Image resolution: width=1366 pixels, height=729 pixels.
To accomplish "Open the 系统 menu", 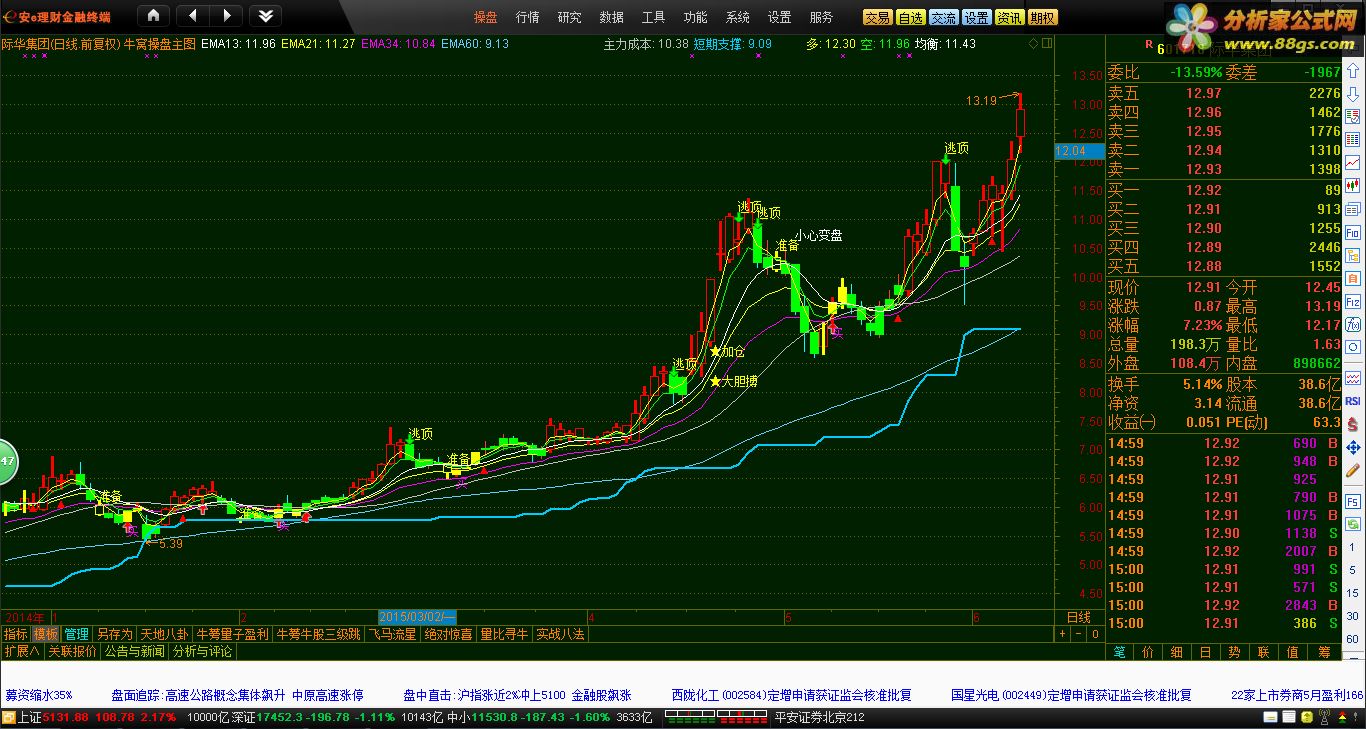I will [738, 17].
